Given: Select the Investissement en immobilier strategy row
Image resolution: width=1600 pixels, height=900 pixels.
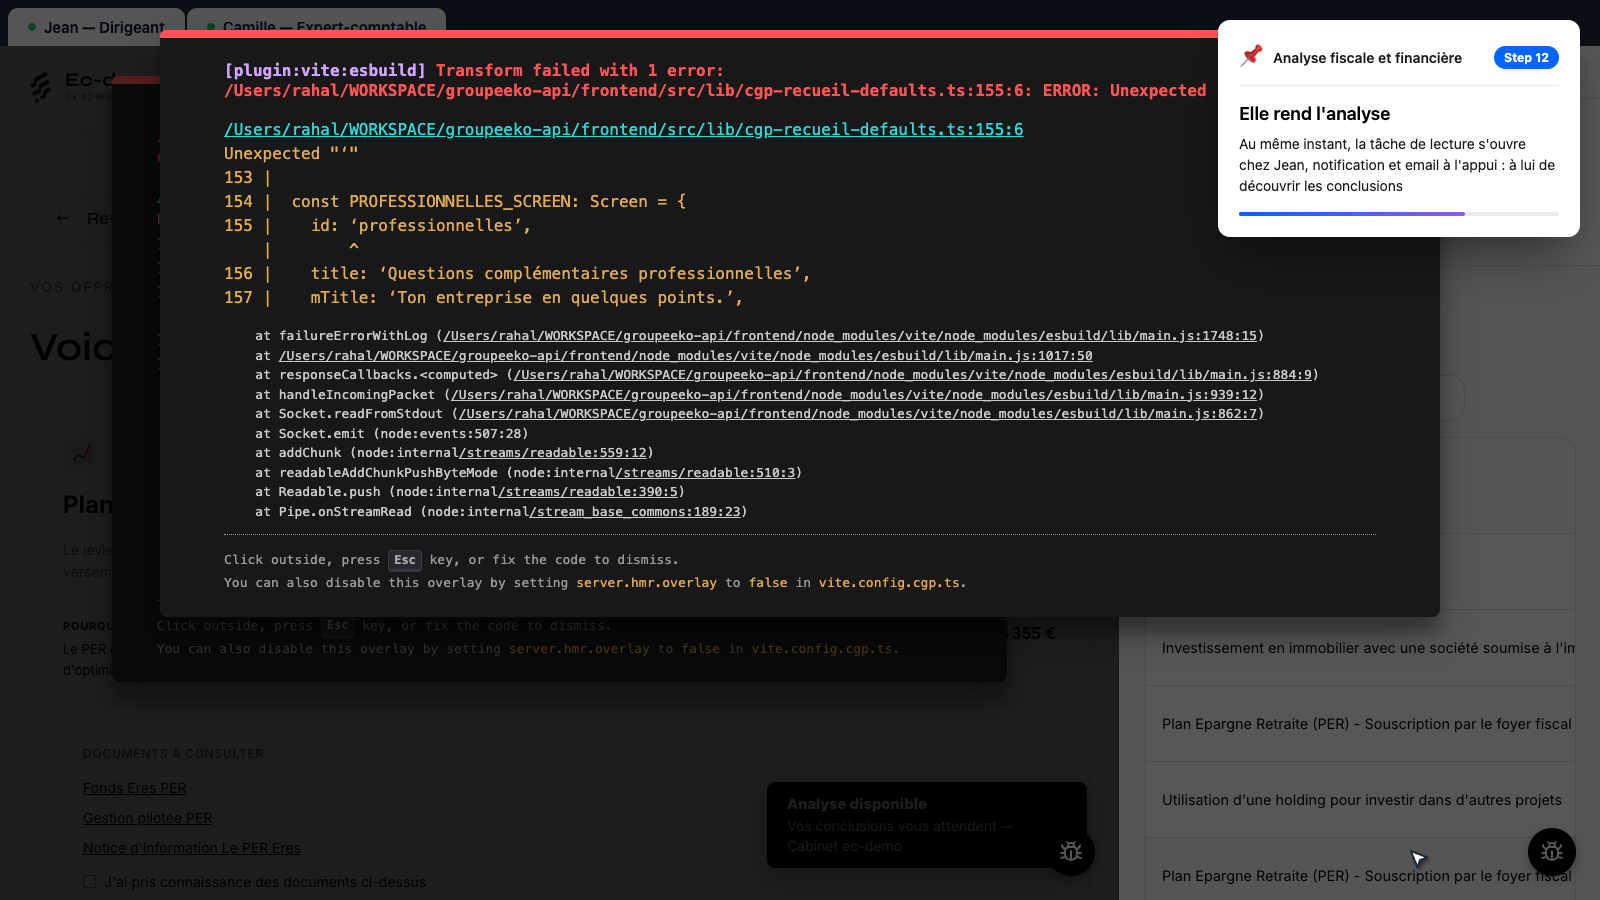Looking at the screenshot, I should [x=1361, y=648].
